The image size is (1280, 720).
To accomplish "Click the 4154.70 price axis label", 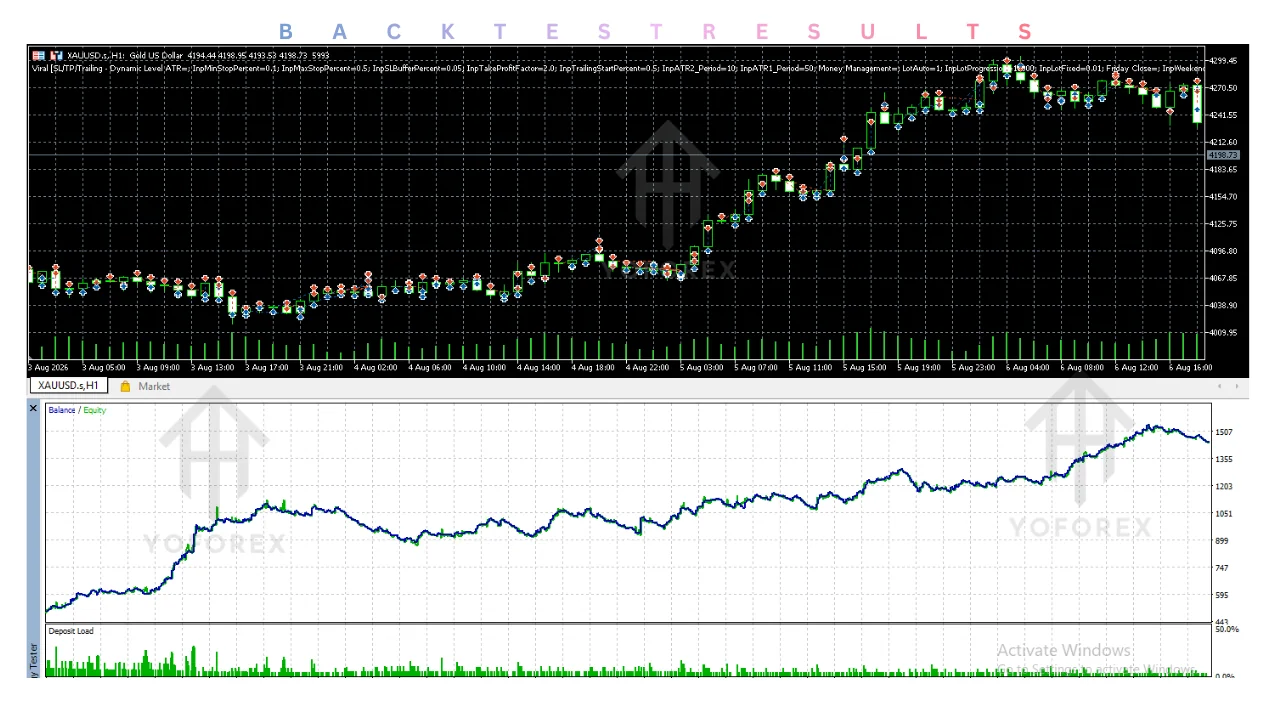I will pos(1224,197).
